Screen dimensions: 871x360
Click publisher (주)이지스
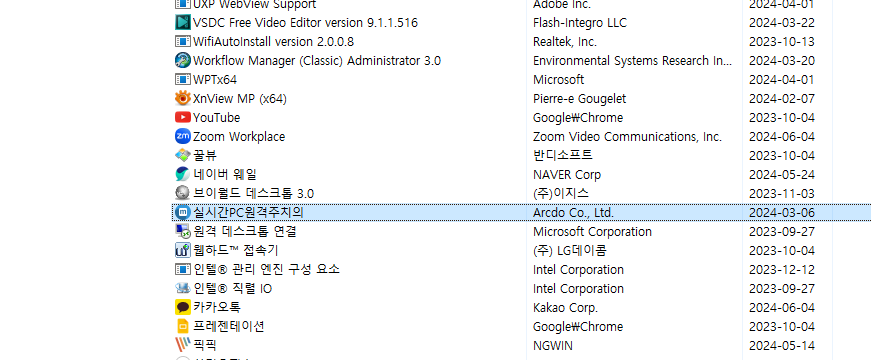pos(561,193)
